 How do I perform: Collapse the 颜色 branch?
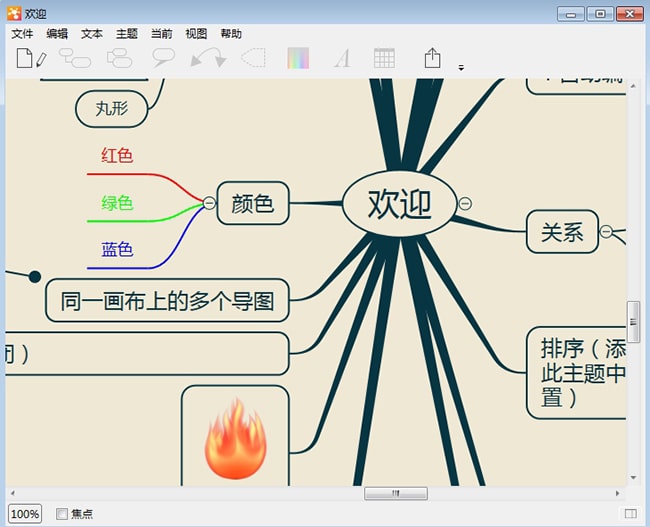coord(209,203)
